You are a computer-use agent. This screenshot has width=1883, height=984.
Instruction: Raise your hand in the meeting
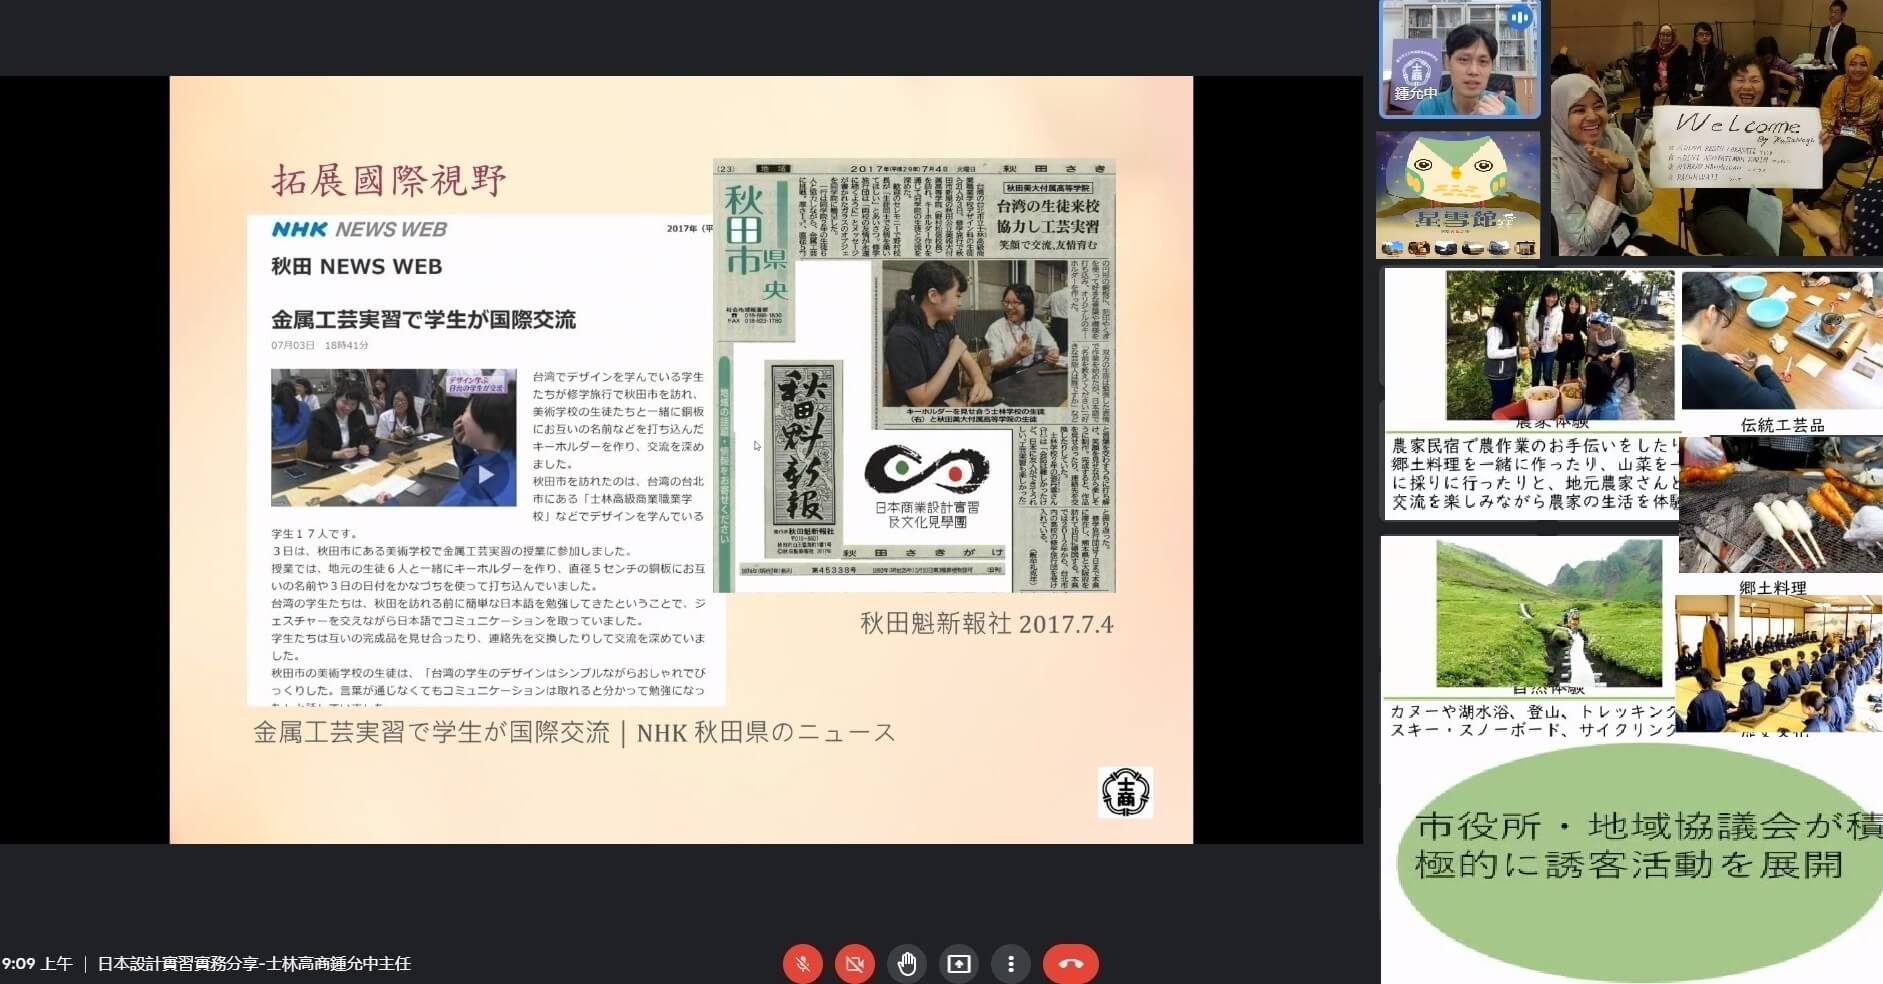point(907,964)
